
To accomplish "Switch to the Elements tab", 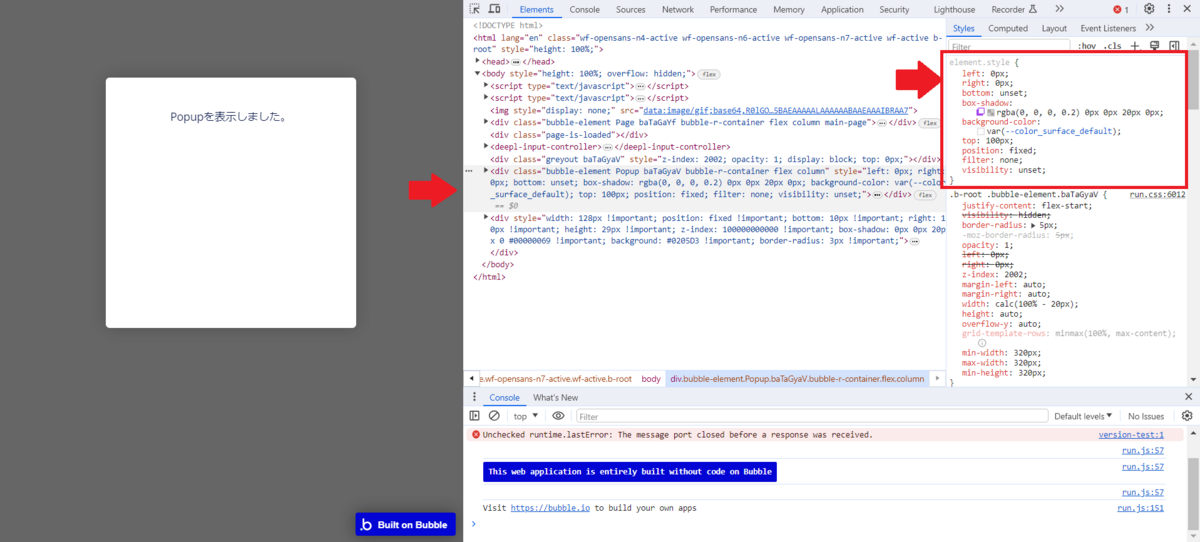I will pyautogui.click(x=536, y=9).
